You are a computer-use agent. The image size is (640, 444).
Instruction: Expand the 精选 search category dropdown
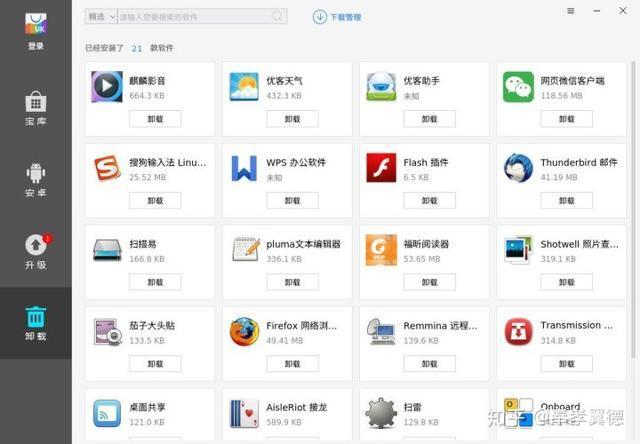(x=101, y=16)
